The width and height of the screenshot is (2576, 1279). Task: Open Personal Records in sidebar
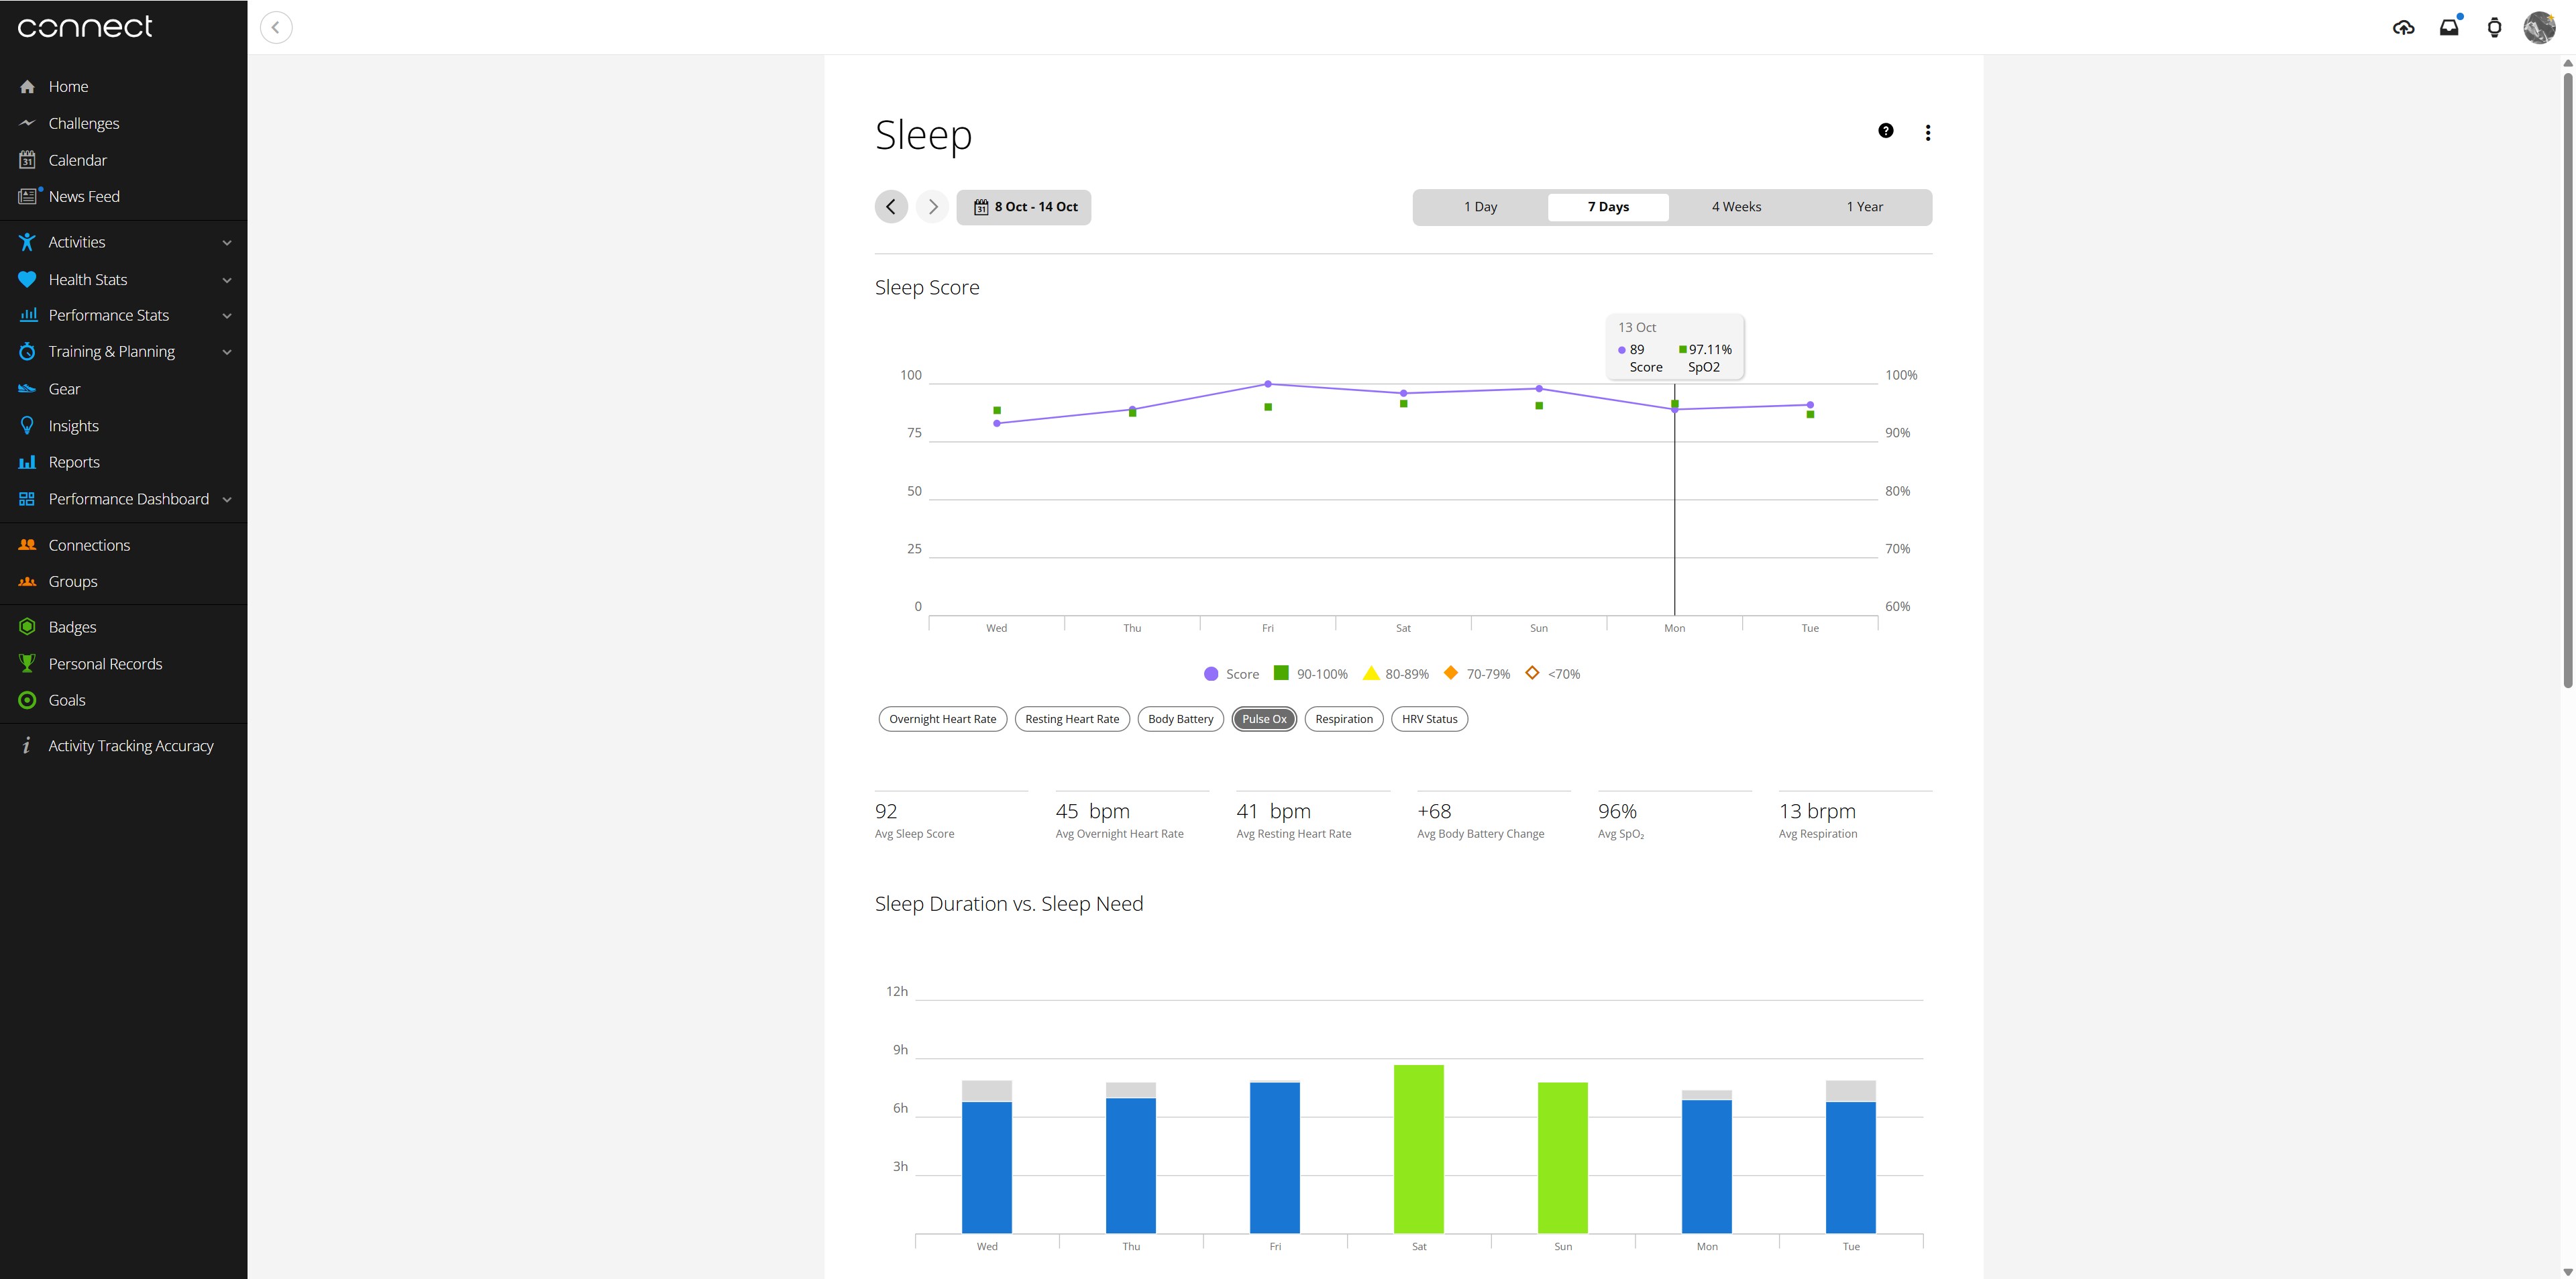tap(105, 664)
